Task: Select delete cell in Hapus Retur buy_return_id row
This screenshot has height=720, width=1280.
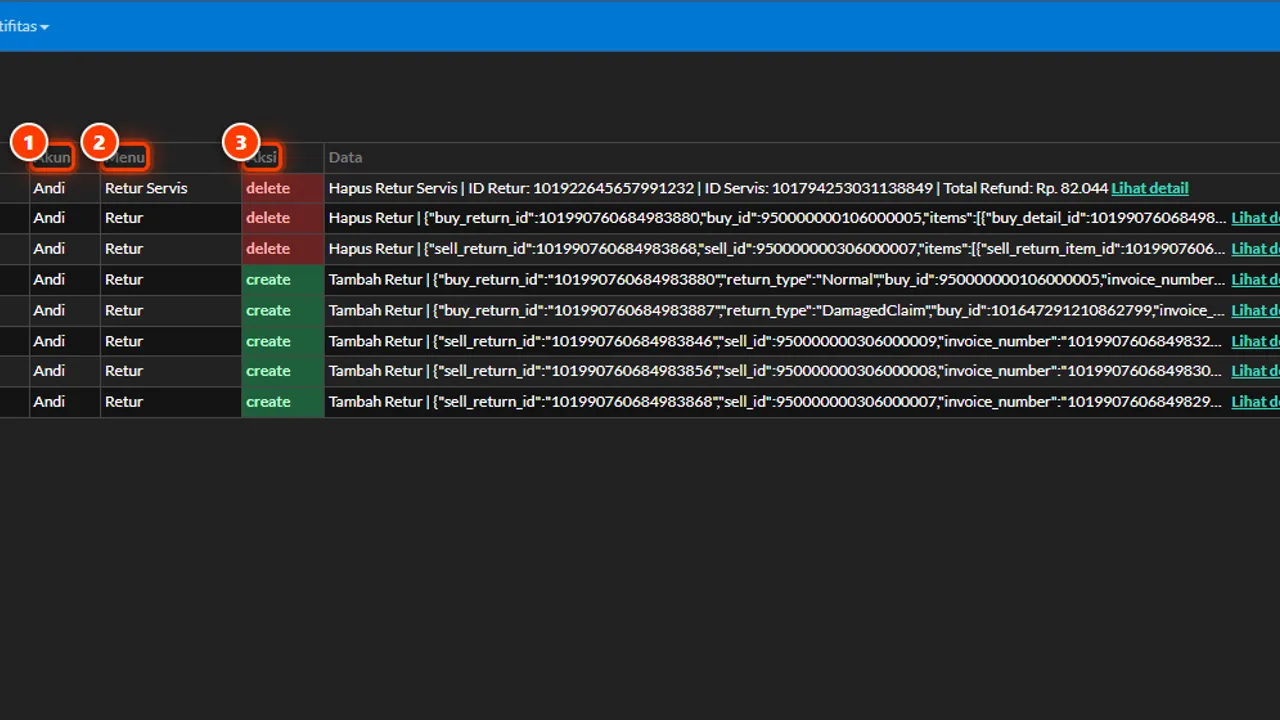Action: [283, 218]
